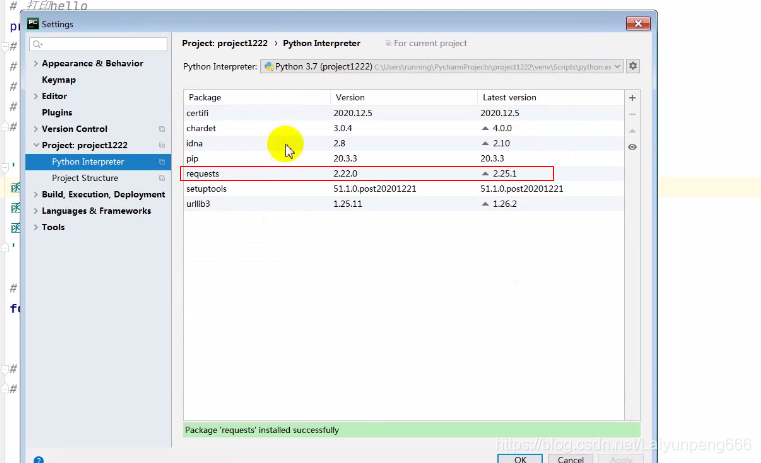Click the upgrade package arrow icon
Screen dimensions: 761x463
(x=632, y=131)
